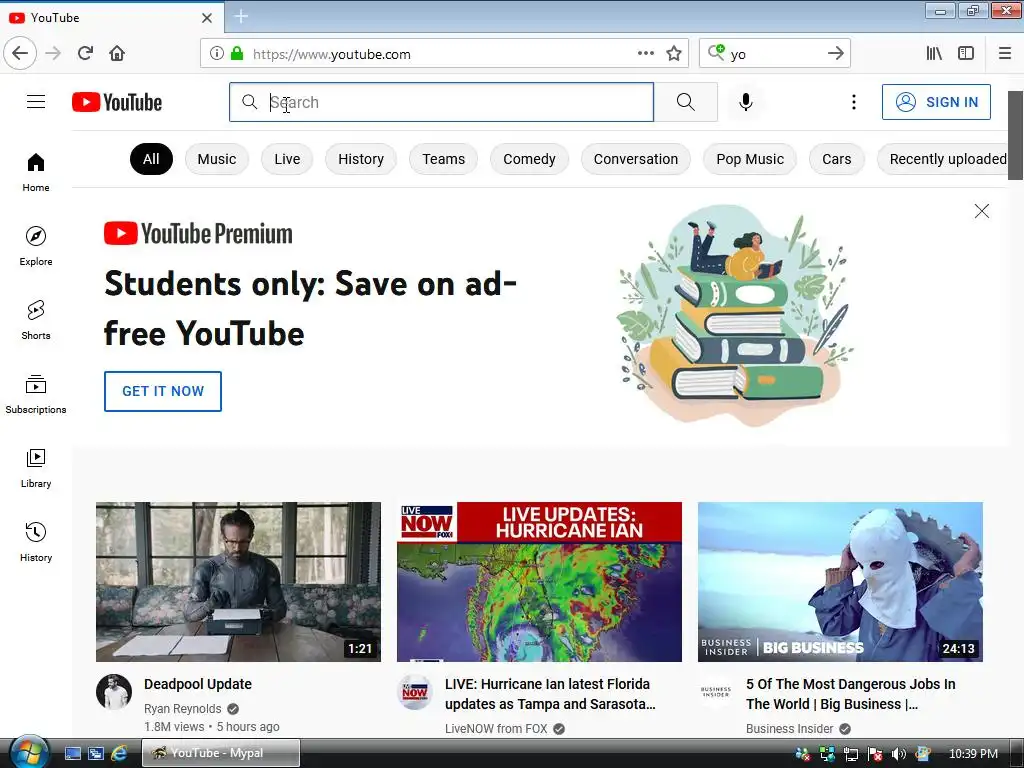Viewport: 1024px width, 768px height.
Task: Open page actions three-dot menu
Action: pyautogui.click(x=646, y=54)
